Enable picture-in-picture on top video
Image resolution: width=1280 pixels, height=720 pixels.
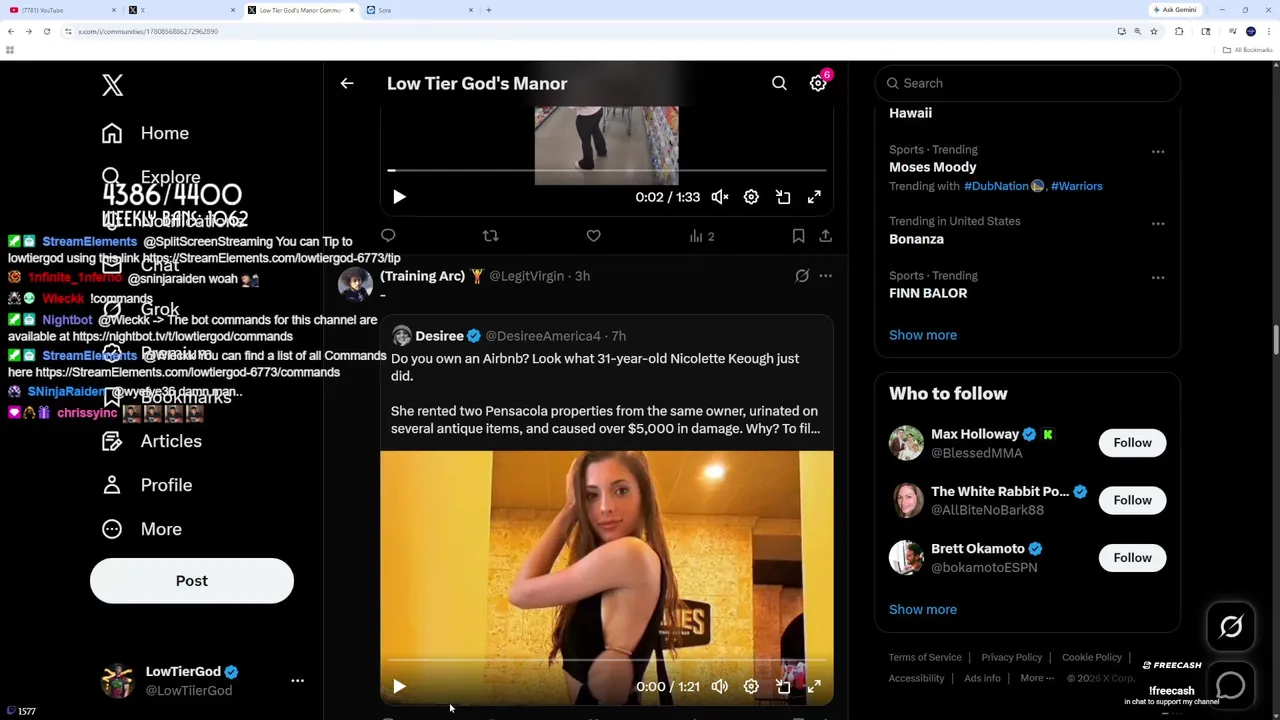[x=783, y=197]
